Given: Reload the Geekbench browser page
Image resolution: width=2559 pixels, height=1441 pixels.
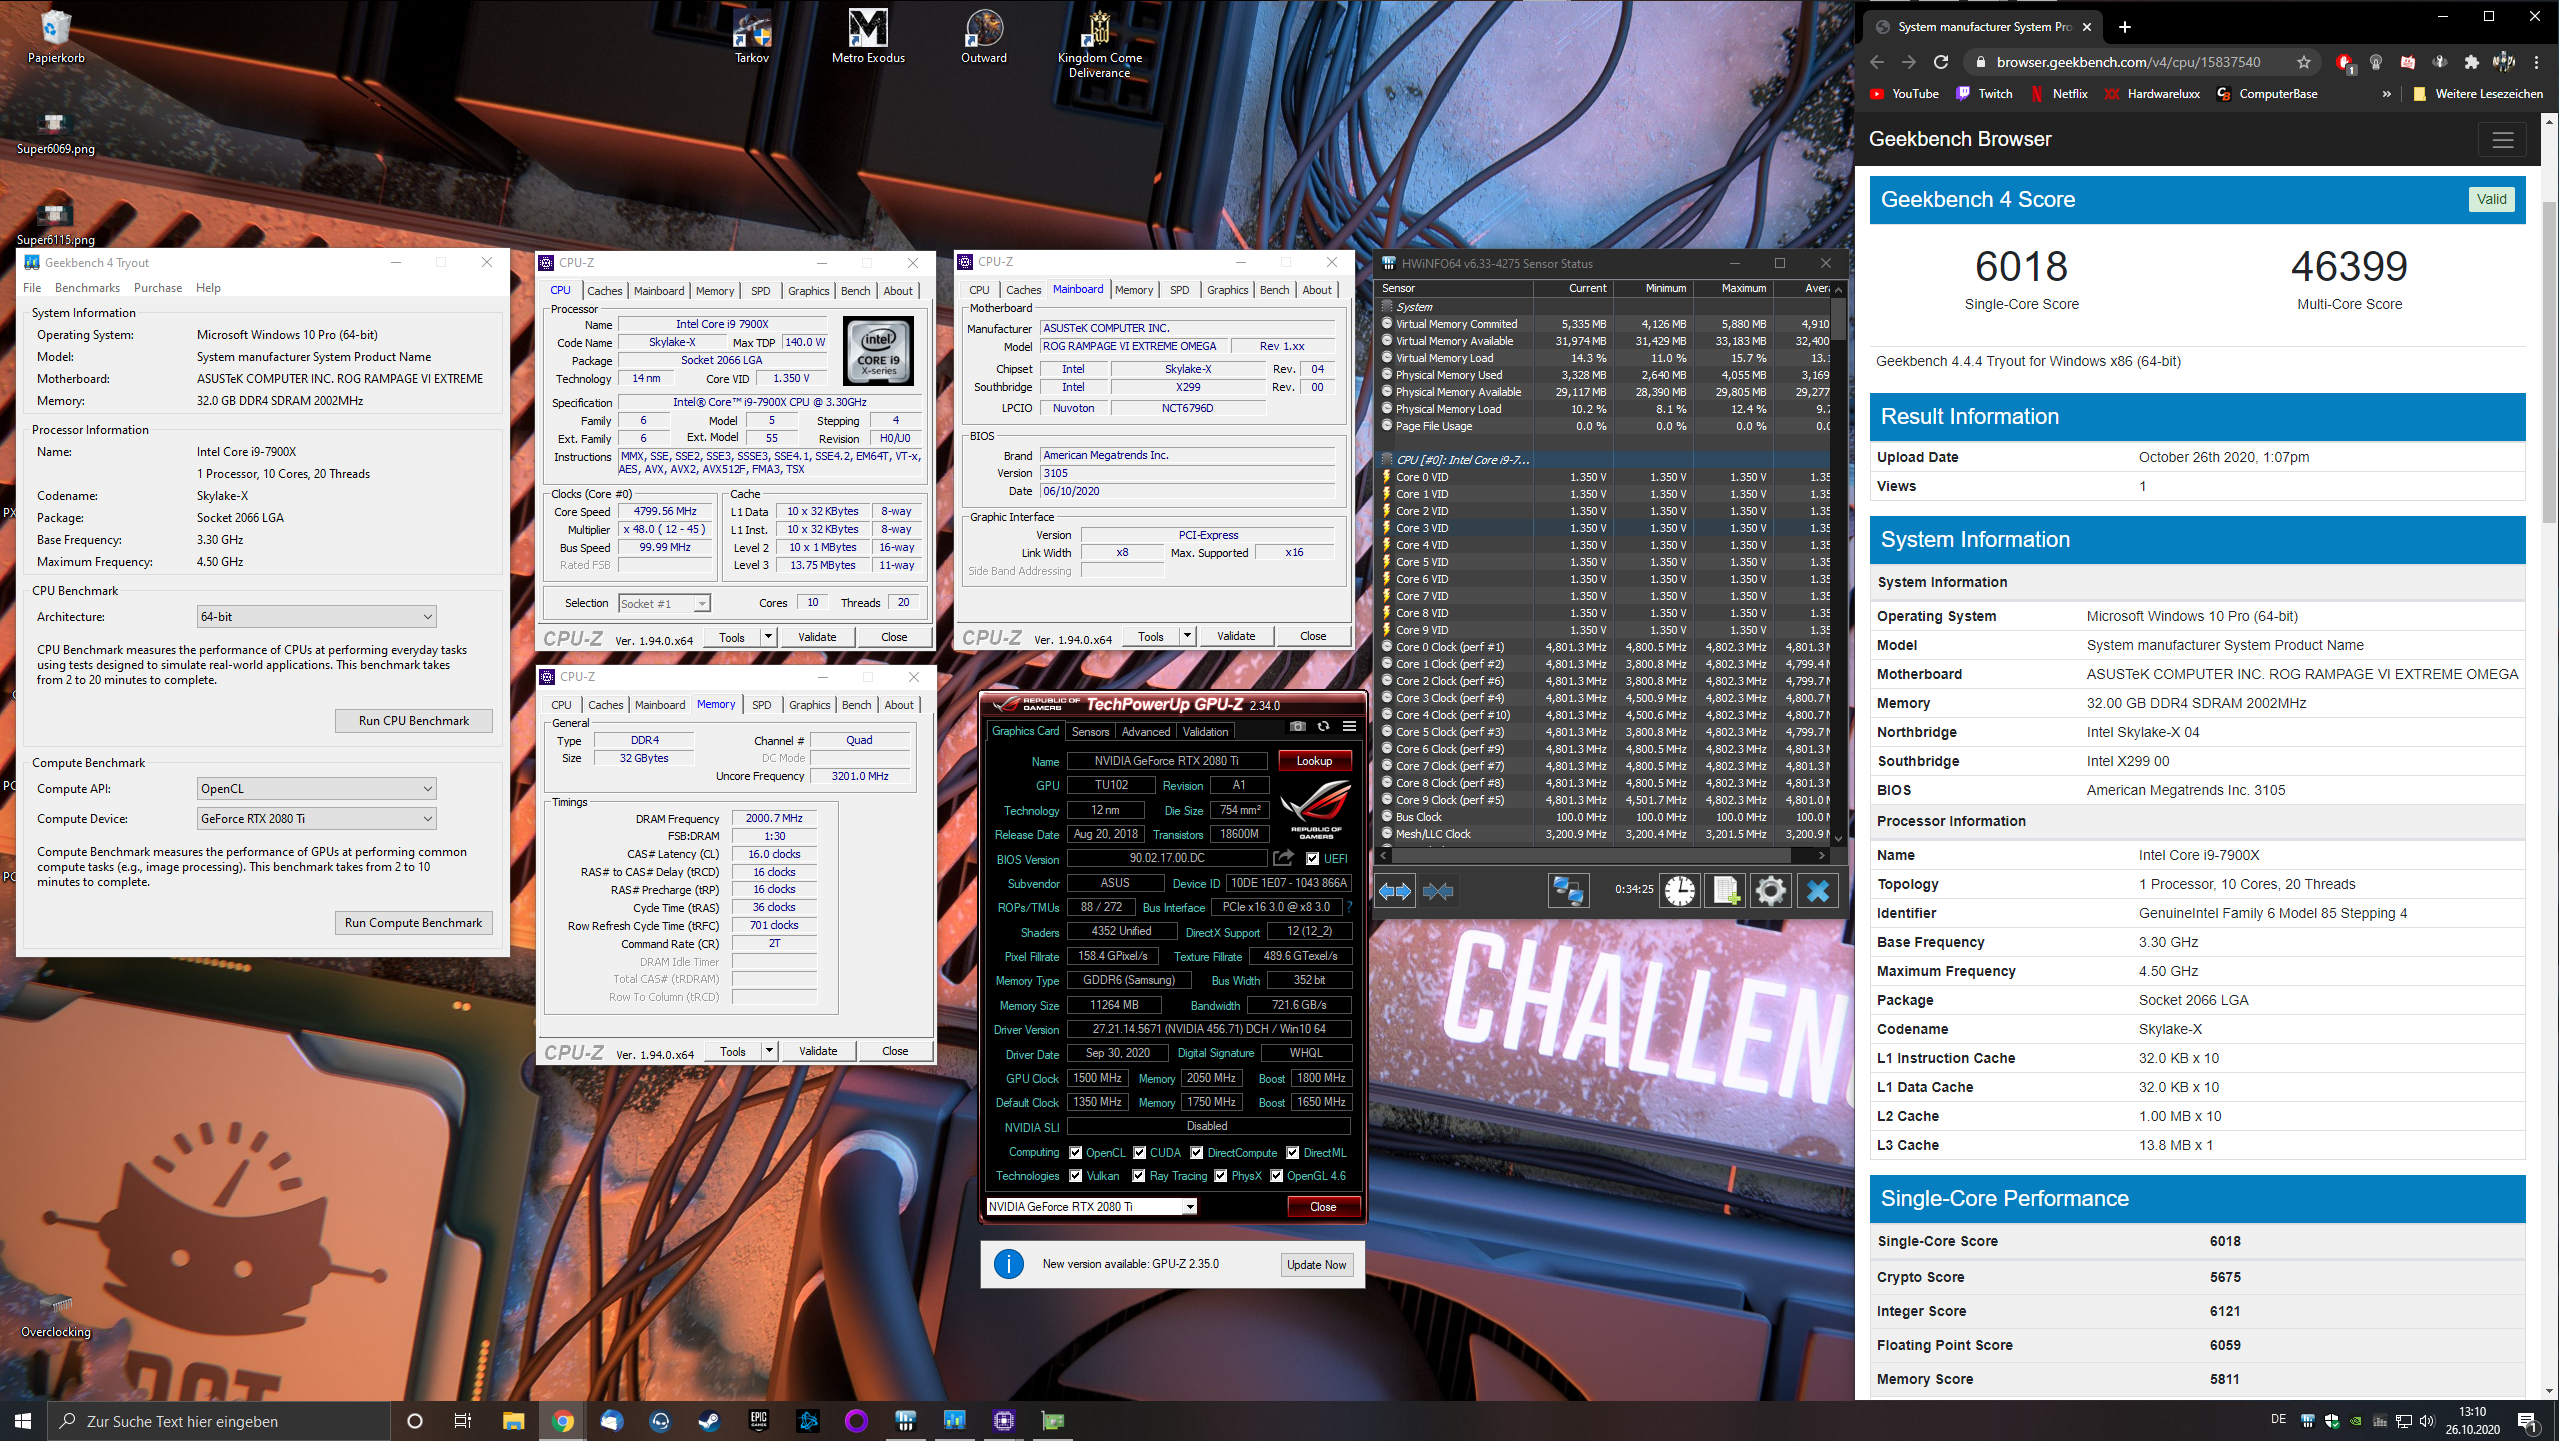Looking at the screenshot, I should click(x=1941, y=62).
